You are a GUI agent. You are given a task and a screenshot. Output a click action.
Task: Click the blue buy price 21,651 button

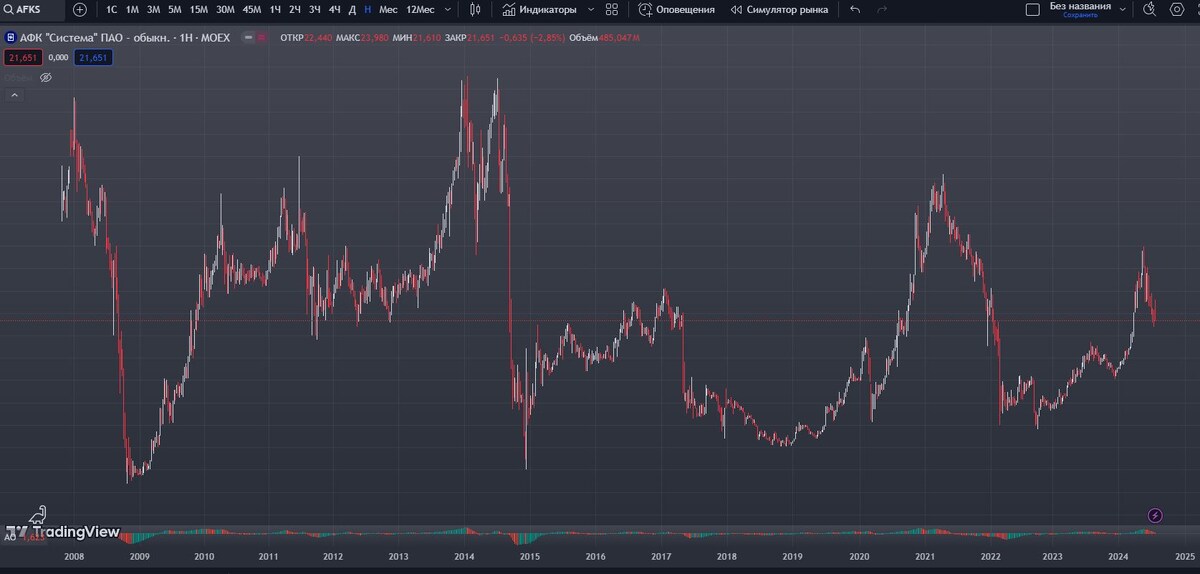(x=92, y=57)
